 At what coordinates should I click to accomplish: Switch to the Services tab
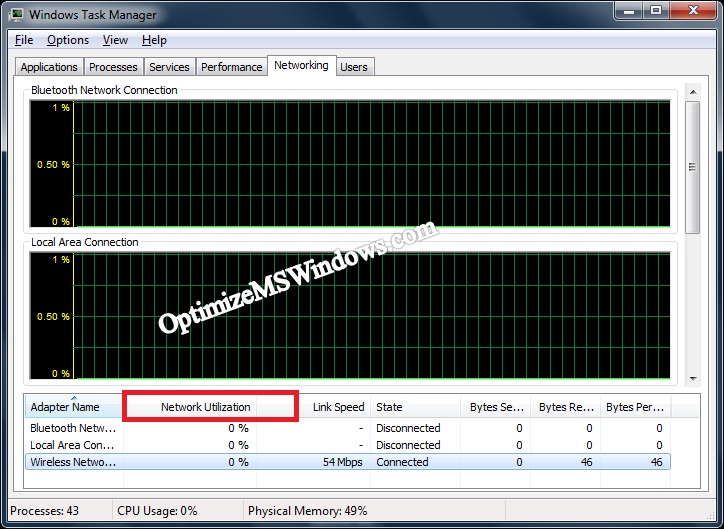pyautogui.click(x=169, y=67)
